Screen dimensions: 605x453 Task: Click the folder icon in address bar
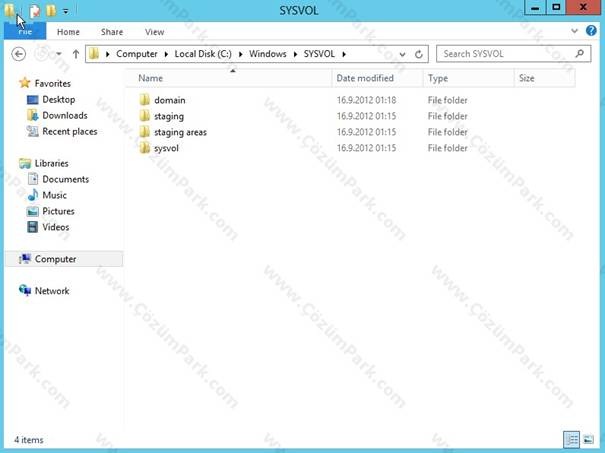pos(94,54)
